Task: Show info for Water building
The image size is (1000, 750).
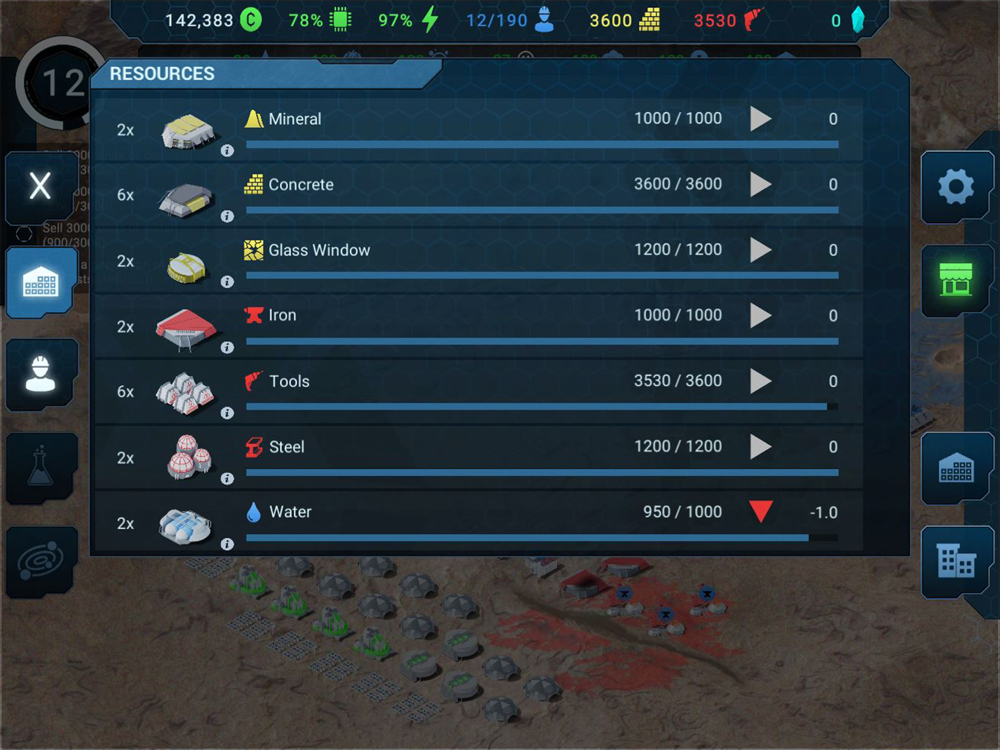Action: pos(227,544)
